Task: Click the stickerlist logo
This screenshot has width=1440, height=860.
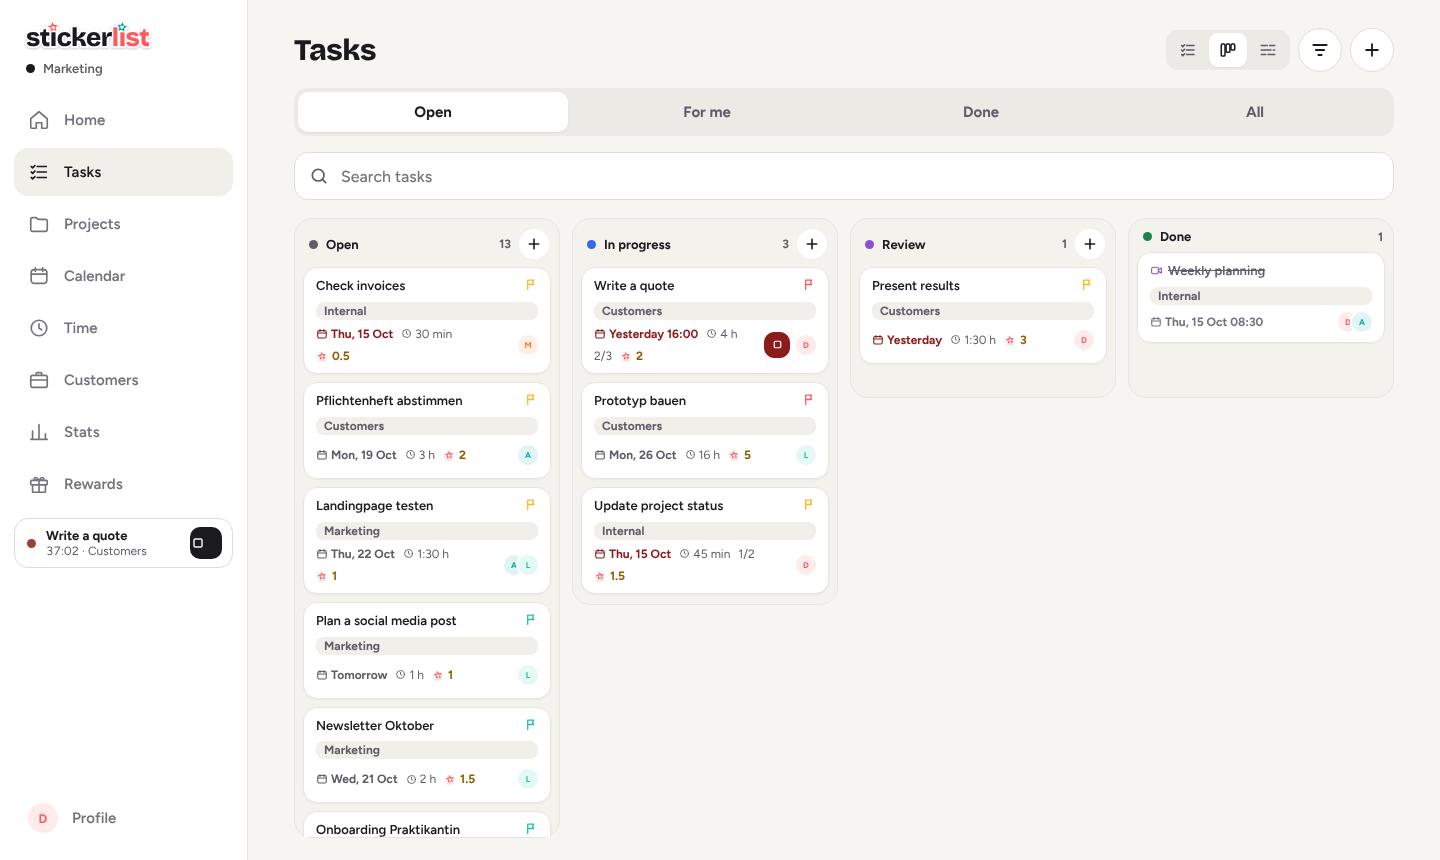Action: tap(88, 37)
